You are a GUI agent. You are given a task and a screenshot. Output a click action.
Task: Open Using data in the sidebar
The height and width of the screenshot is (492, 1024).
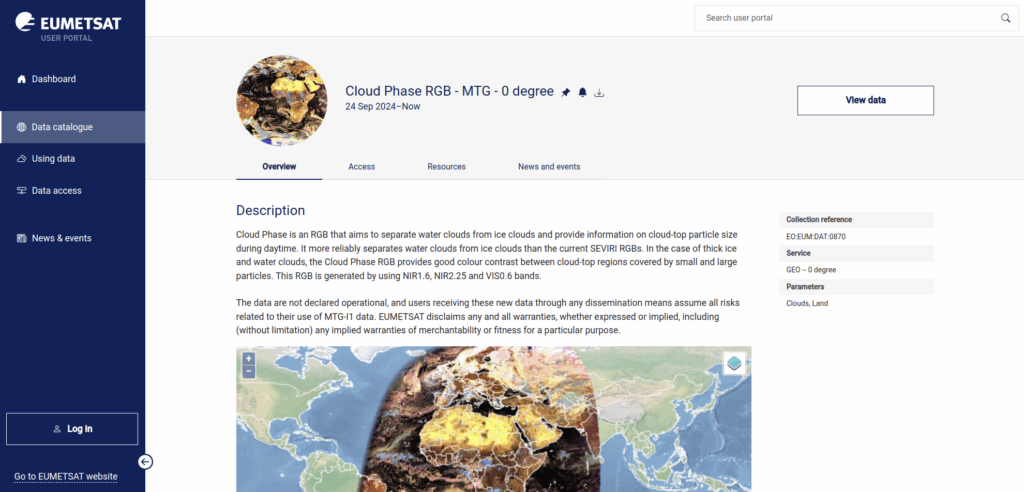point(53,159)
